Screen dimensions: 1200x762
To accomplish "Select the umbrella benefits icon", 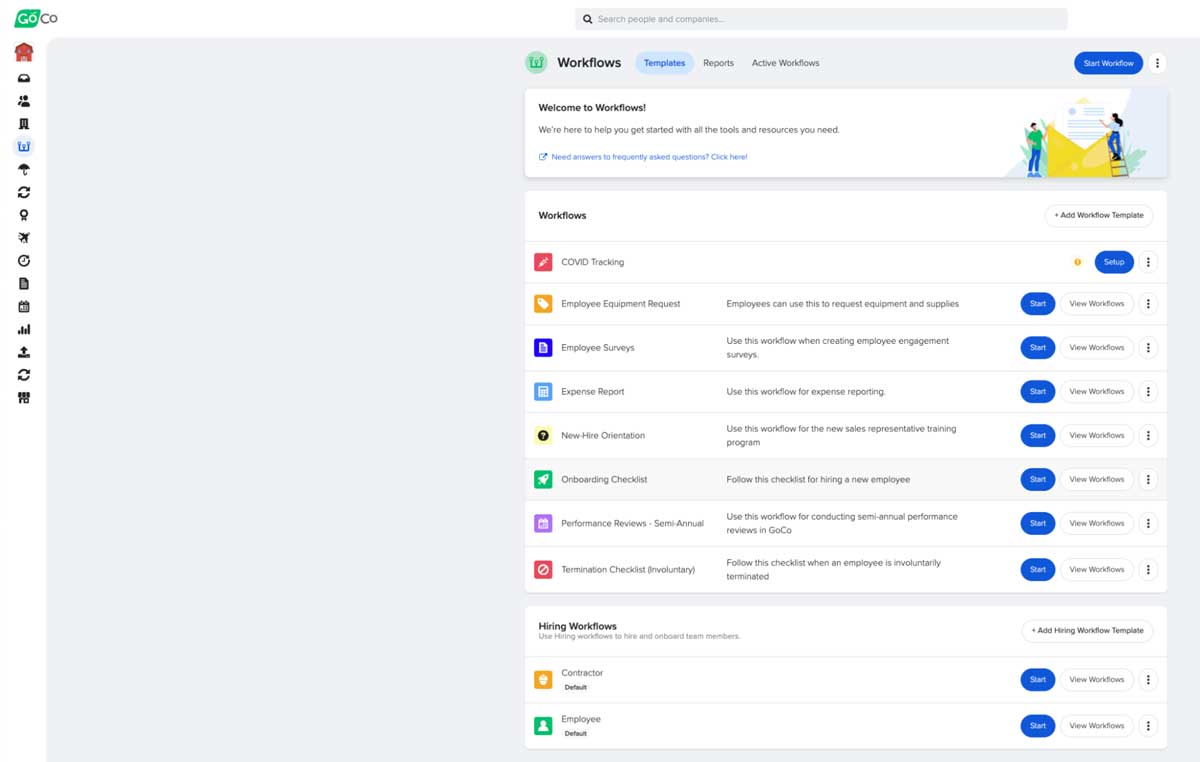I will [x=24, y=170].
